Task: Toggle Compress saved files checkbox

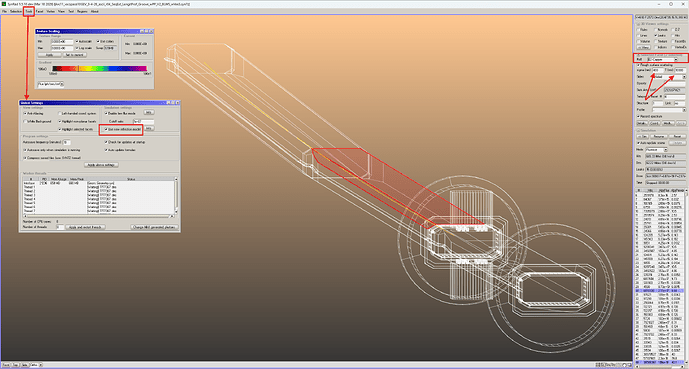Action: (25, 157)
